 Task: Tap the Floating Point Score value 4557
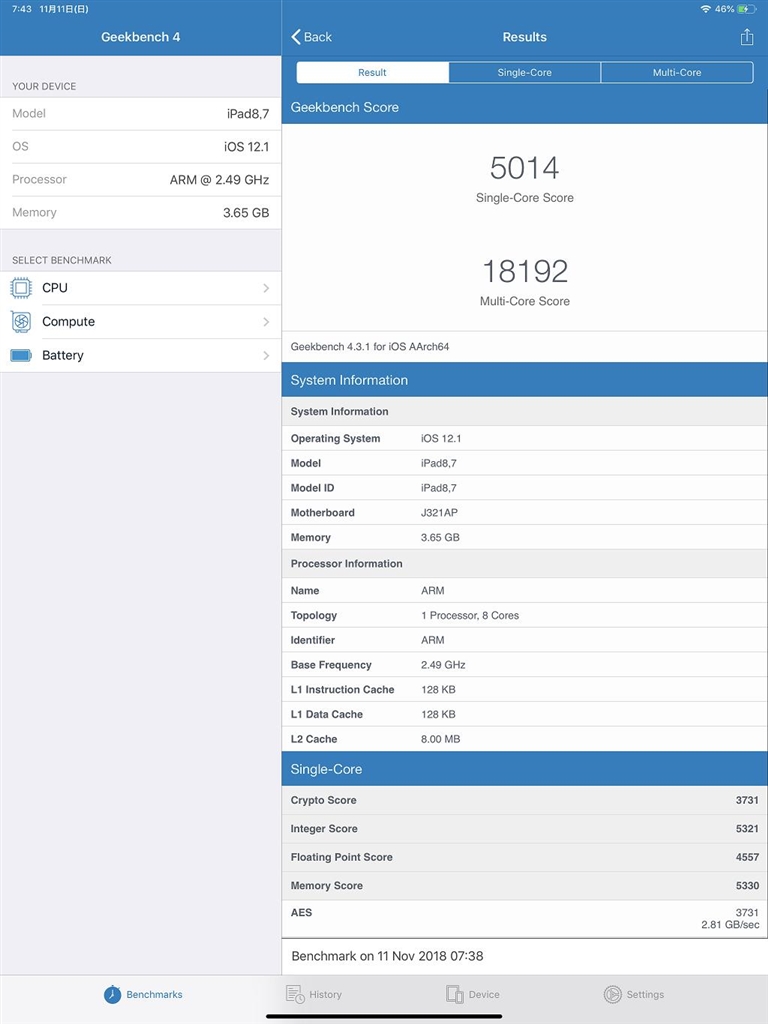coord(747,857)
